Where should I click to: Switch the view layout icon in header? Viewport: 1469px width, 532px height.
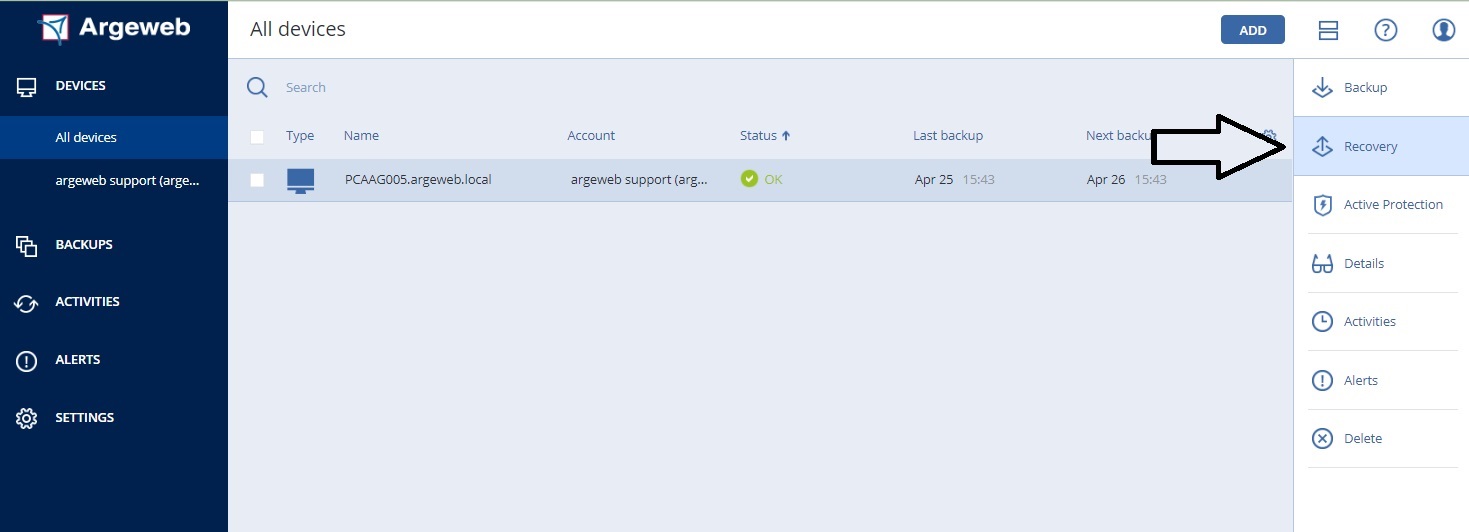pyautogui.click(x=1328, y=30)
